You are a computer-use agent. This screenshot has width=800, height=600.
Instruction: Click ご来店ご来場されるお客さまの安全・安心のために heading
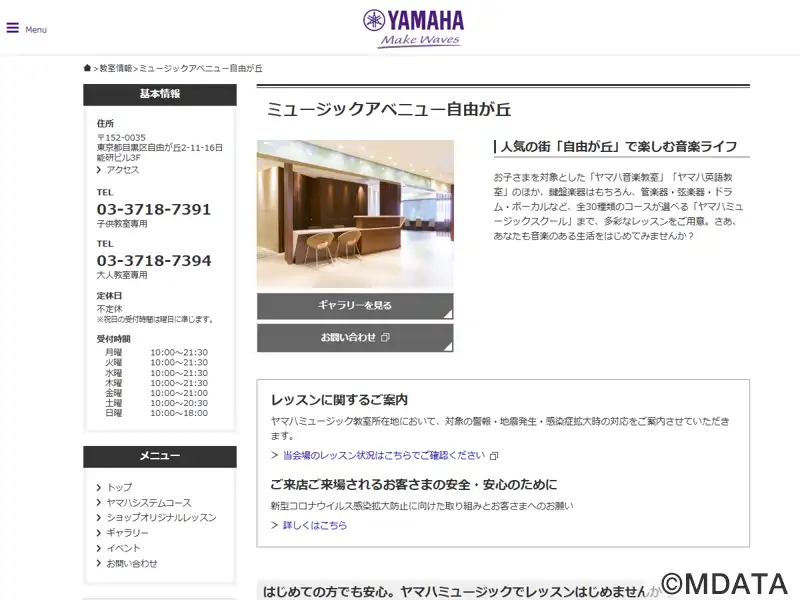[x=414, y=485]
